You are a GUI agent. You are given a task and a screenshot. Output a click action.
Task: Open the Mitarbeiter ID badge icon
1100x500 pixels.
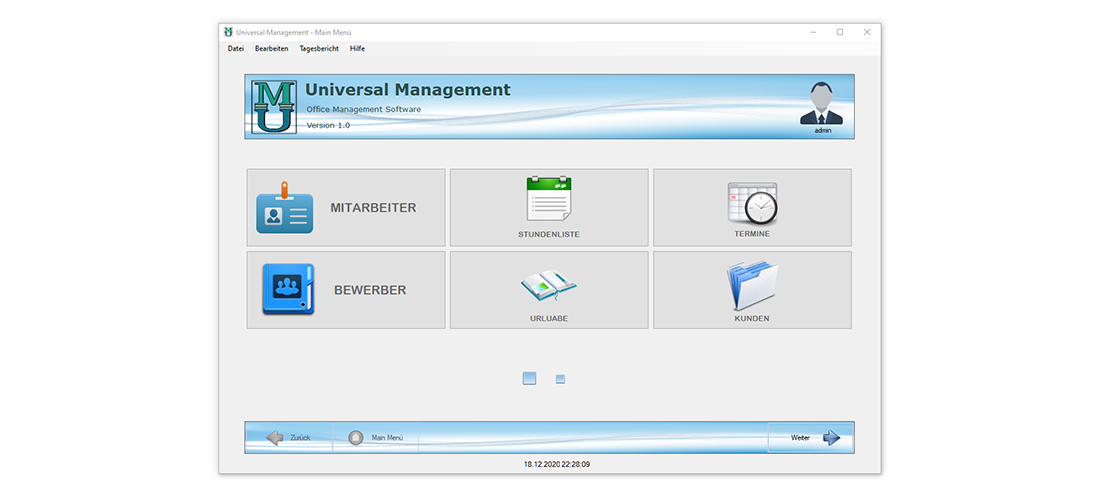pos(284,208)
